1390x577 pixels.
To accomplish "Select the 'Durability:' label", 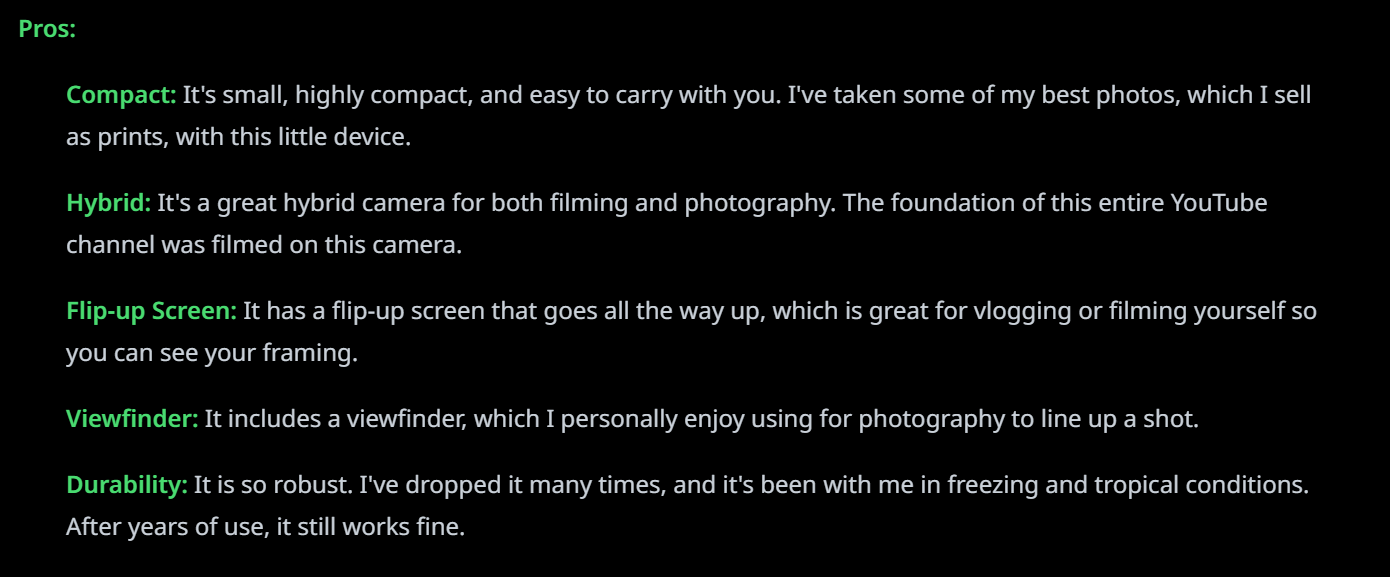I will 127,487.
